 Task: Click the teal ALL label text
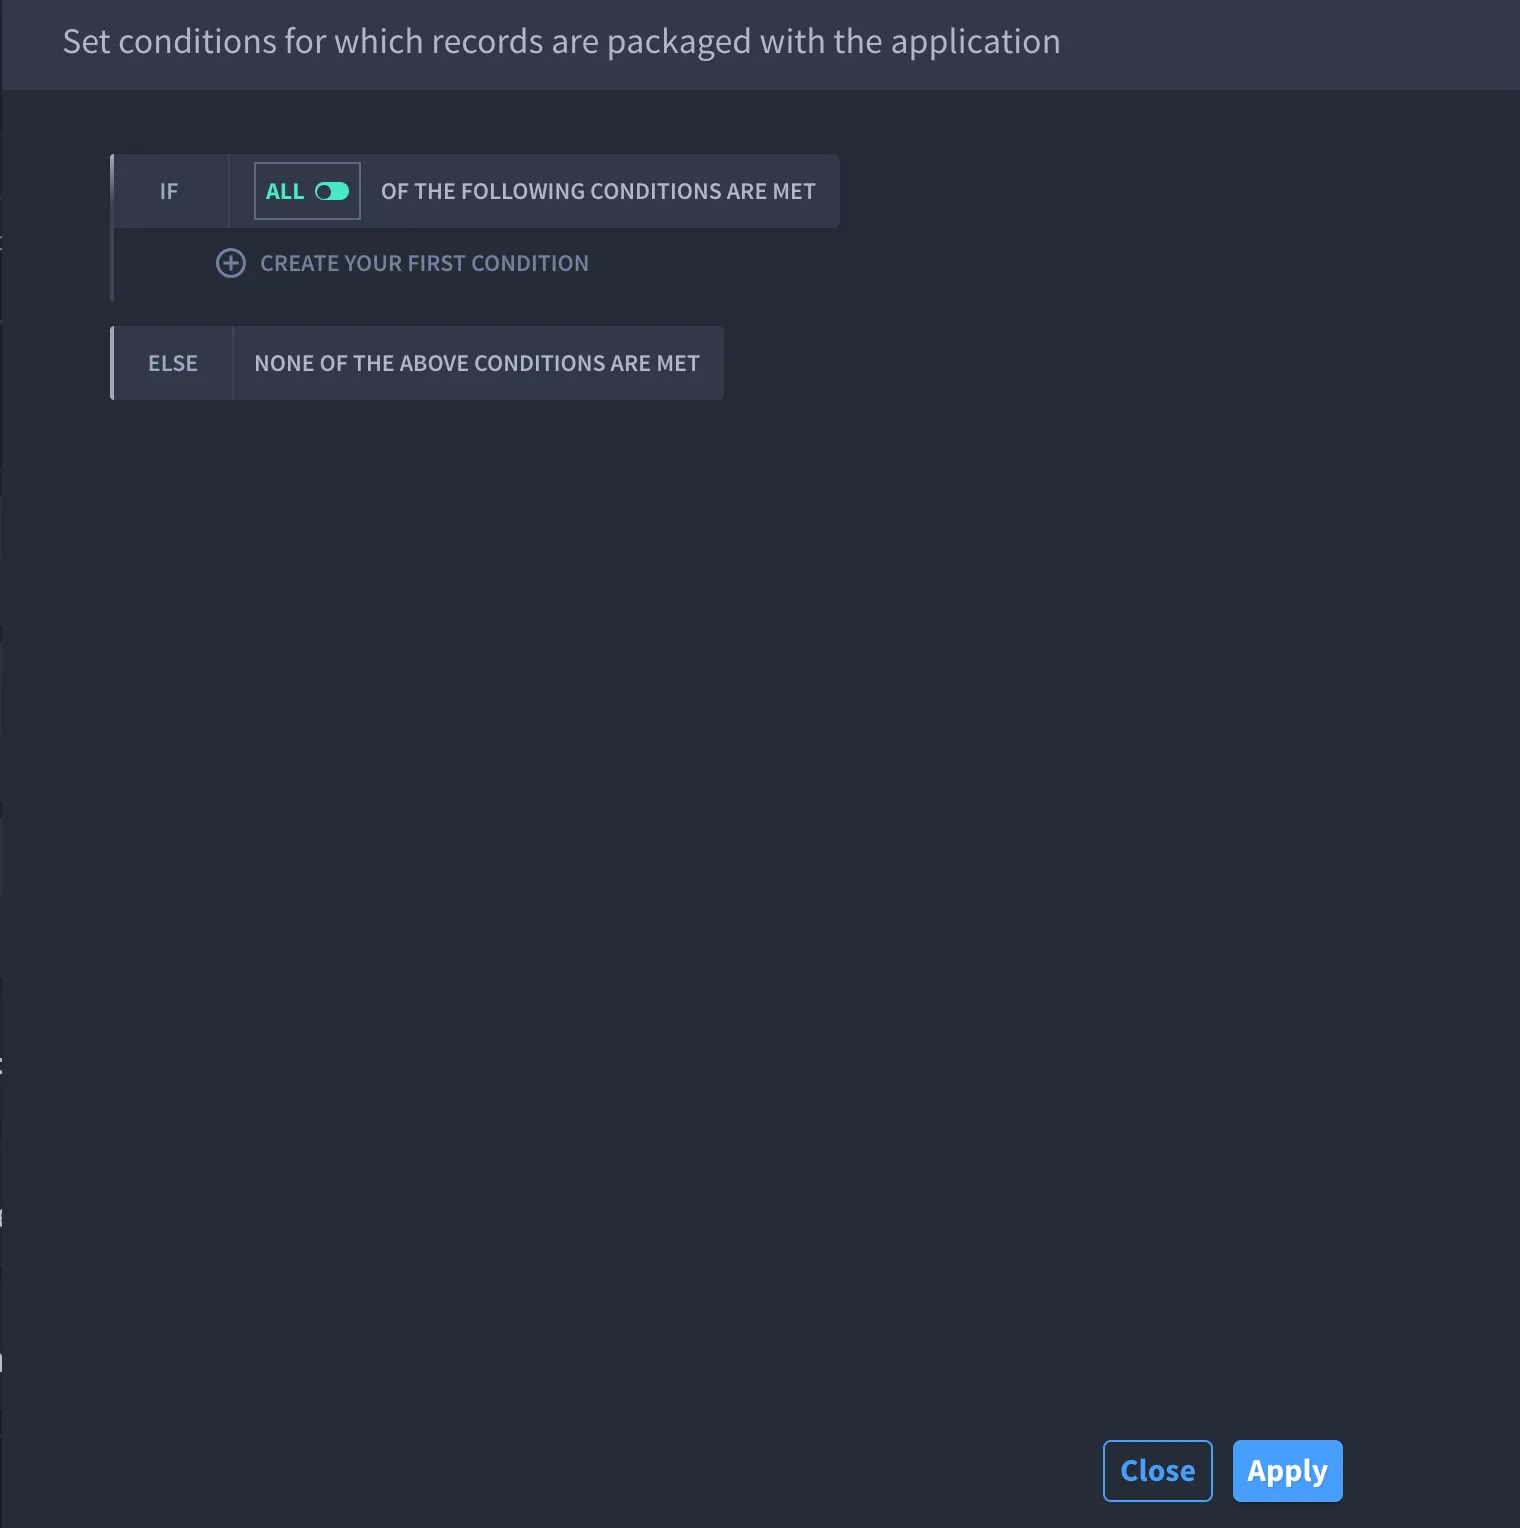click(285, 191)
